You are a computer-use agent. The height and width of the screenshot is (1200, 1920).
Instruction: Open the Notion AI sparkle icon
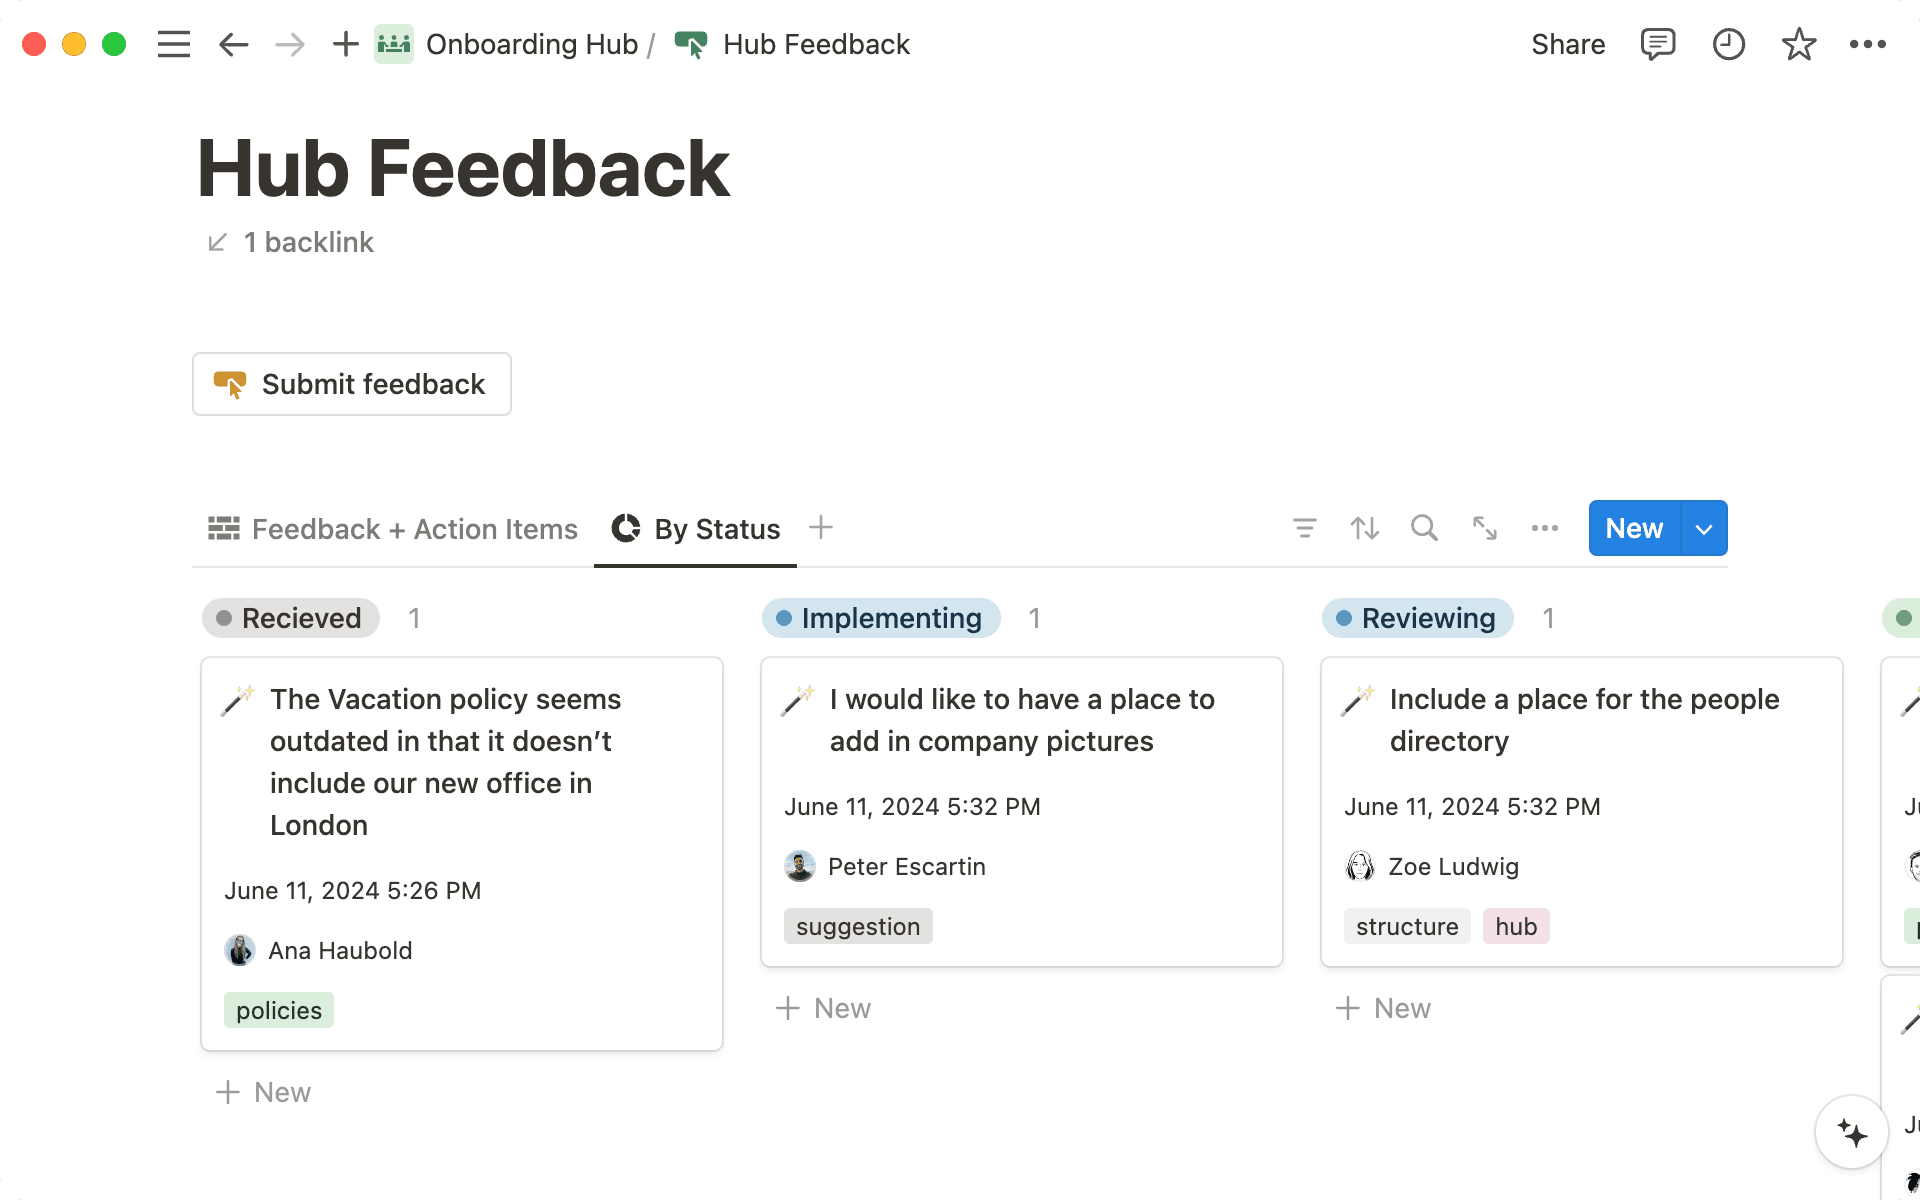(x=1852, y=1132)
